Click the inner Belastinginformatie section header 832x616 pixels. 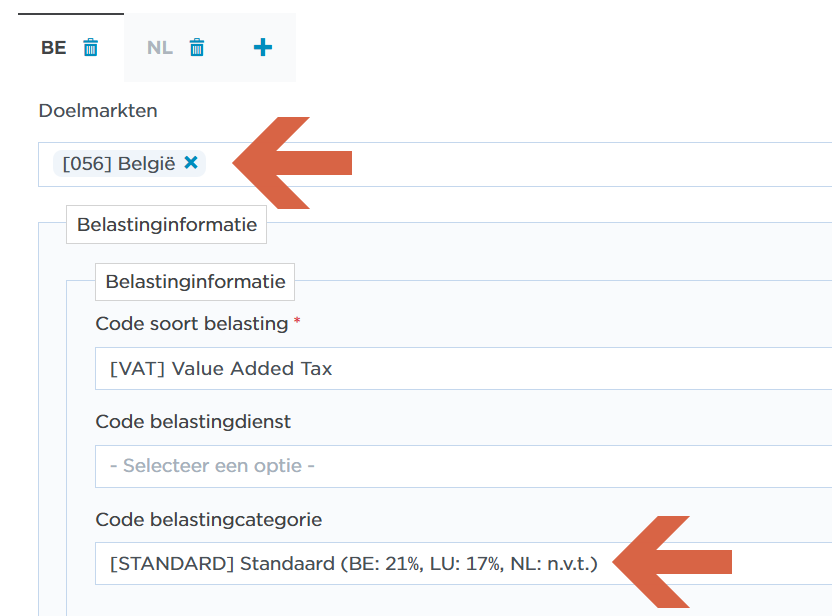tap(195, 282)
